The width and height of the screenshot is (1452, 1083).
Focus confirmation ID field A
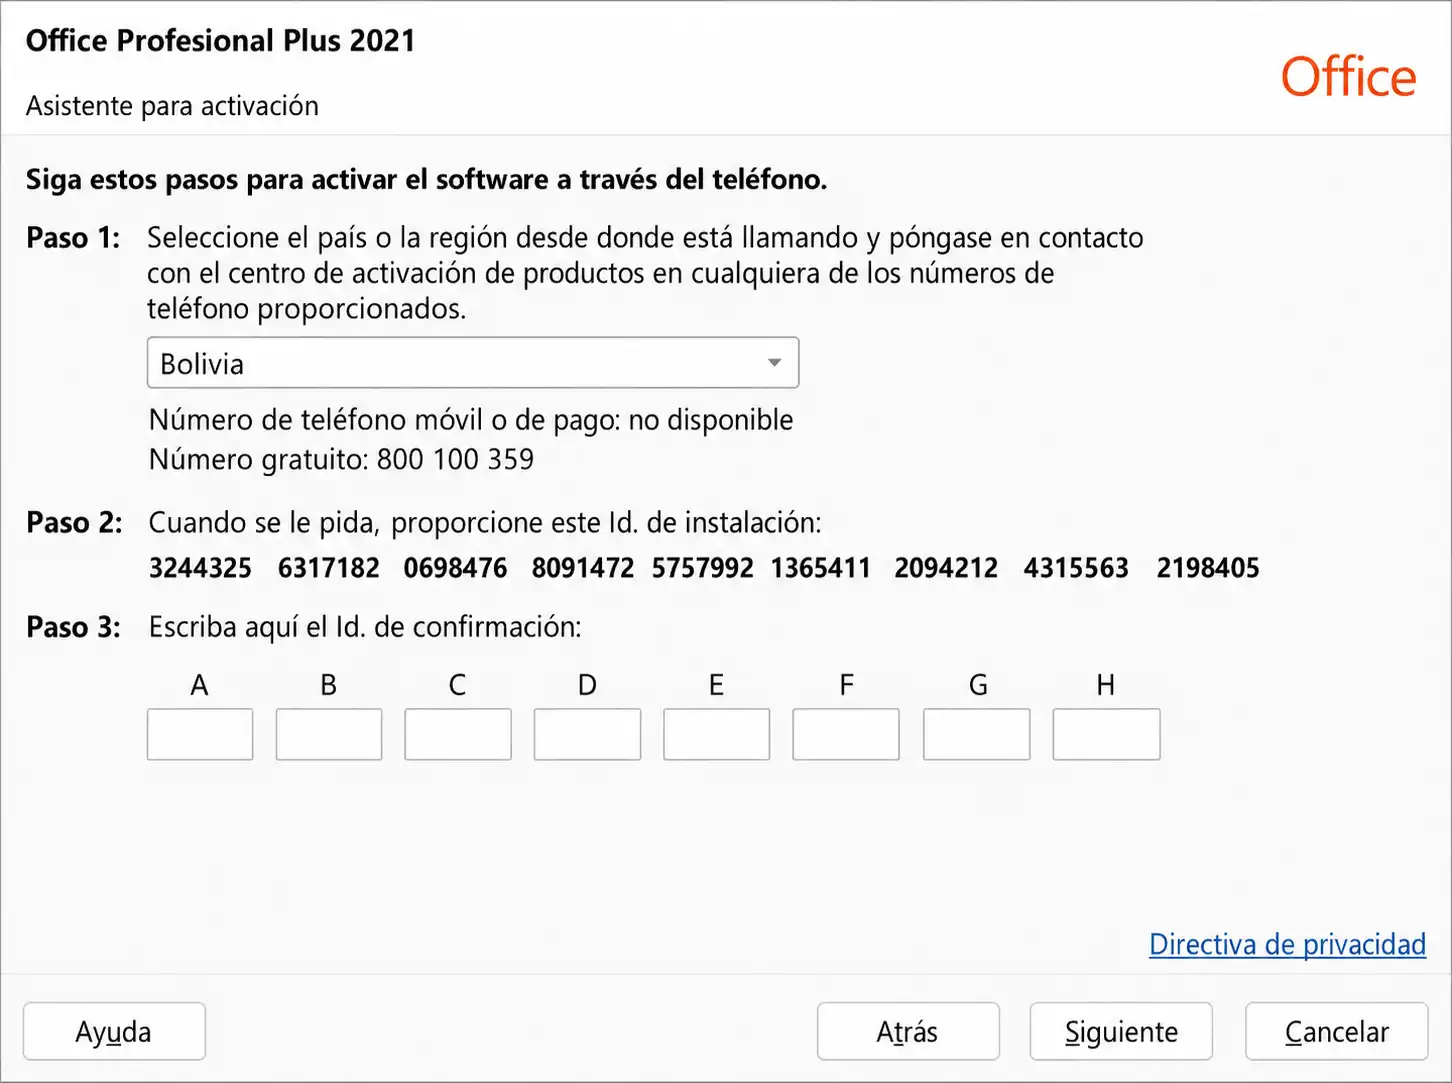tap(200, 734)
